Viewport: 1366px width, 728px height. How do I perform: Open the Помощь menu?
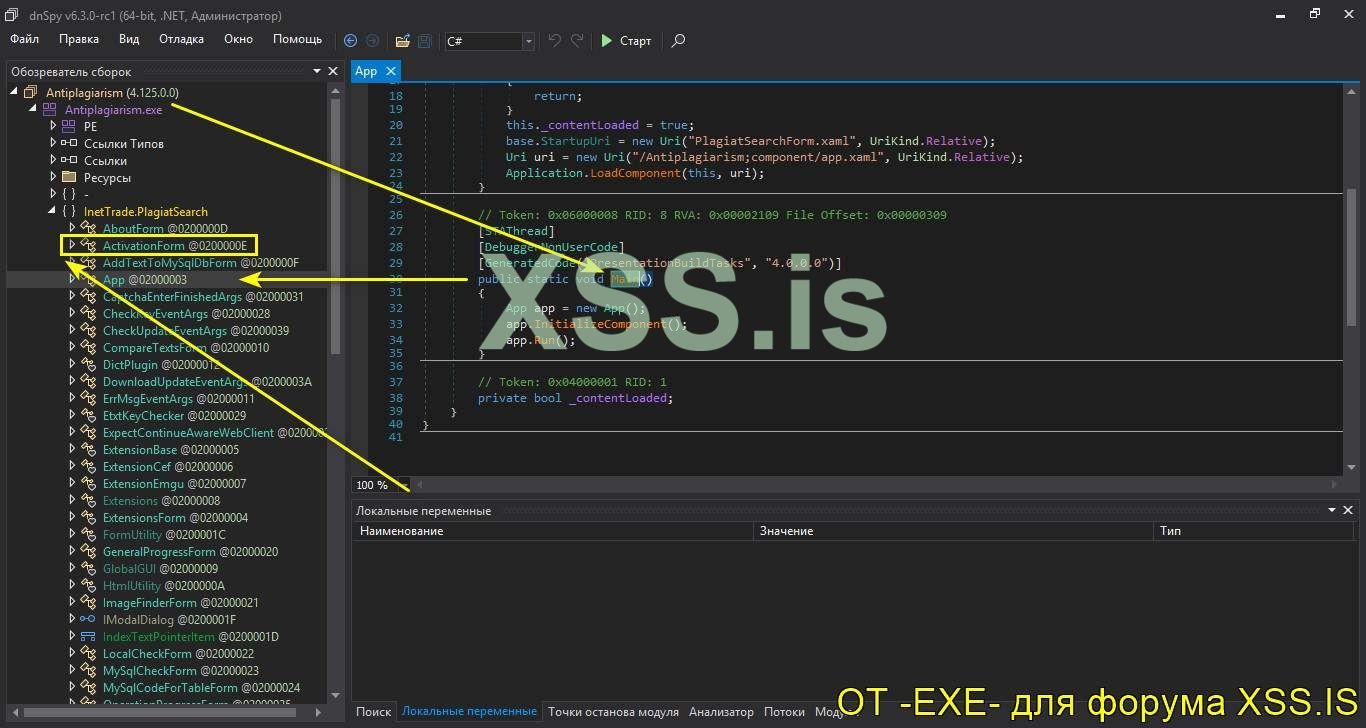[x=298, y=40]
